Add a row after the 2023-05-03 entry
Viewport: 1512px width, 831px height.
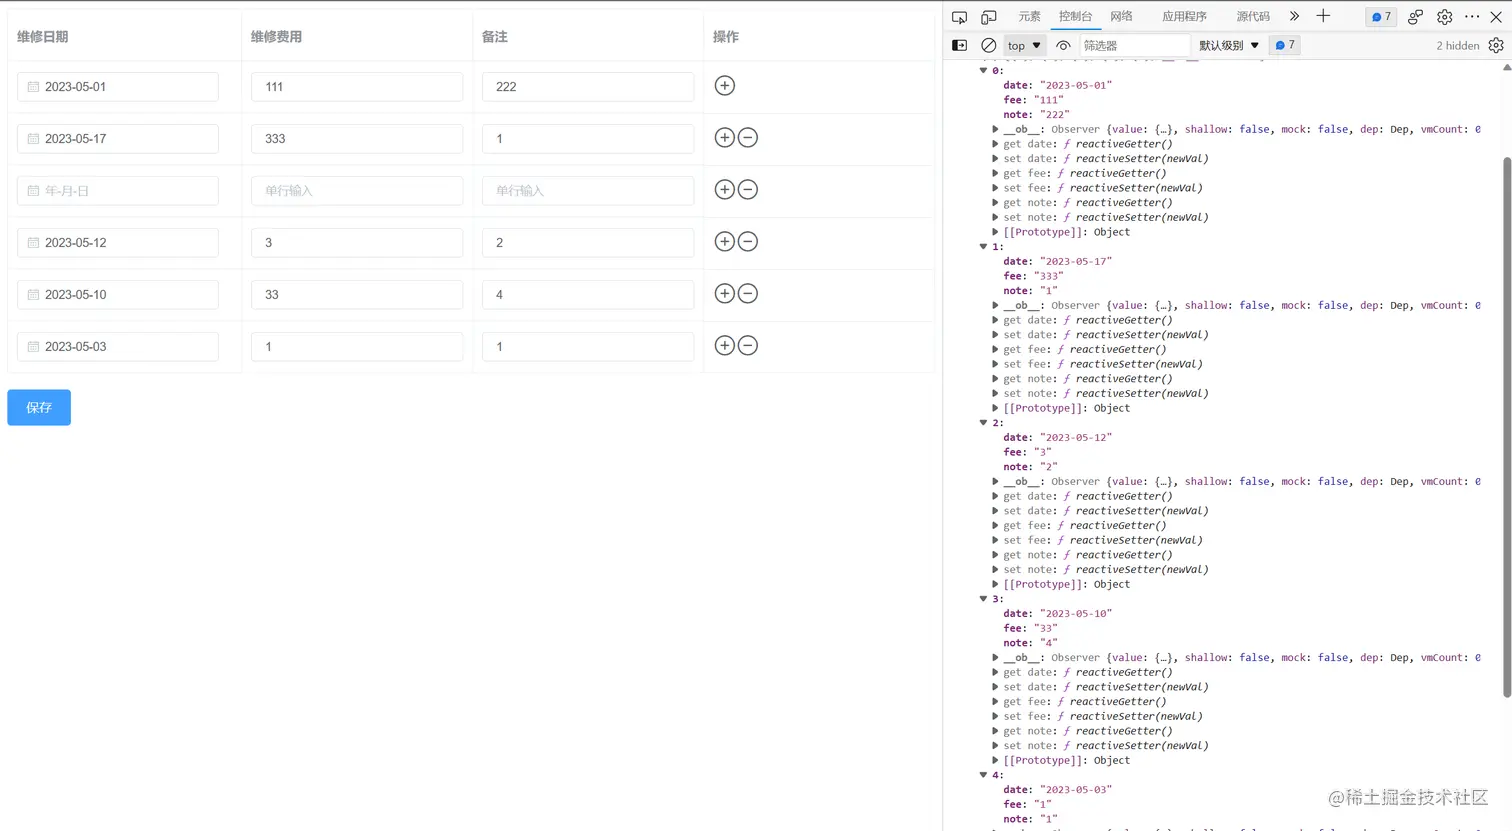coord(725,346)
